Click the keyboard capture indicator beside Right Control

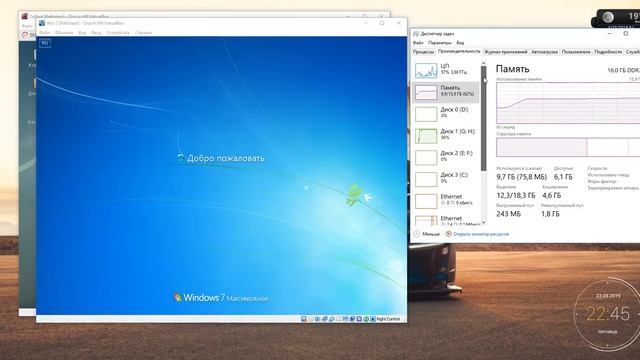tap(373, 319)
